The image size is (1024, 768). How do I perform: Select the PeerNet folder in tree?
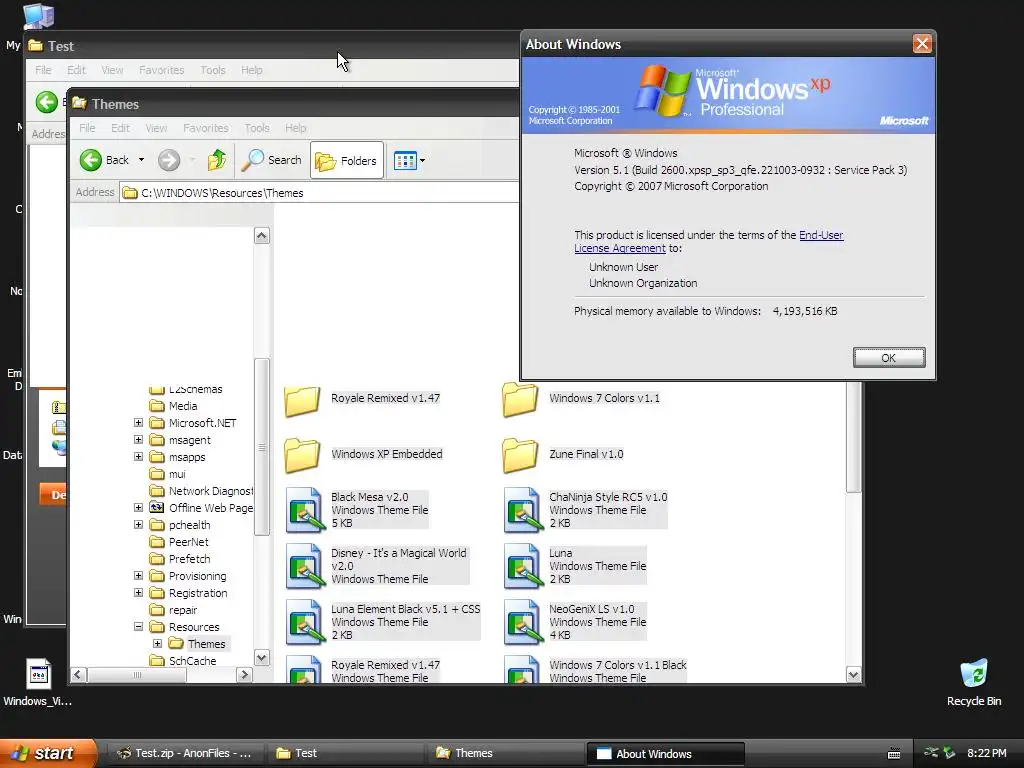click(x=179, y=542)
